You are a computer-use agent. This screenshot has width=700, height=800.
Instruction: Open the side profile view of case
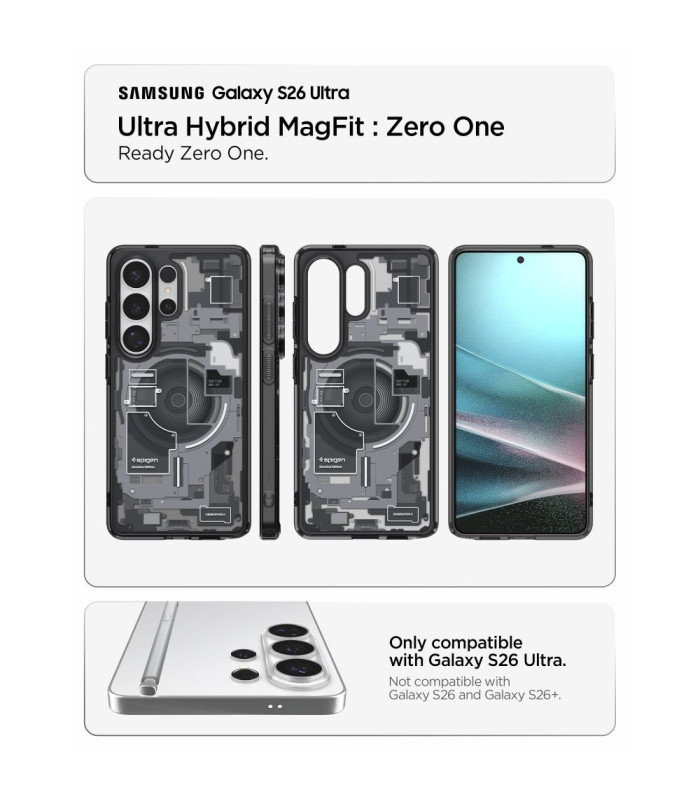pos(270,392)
